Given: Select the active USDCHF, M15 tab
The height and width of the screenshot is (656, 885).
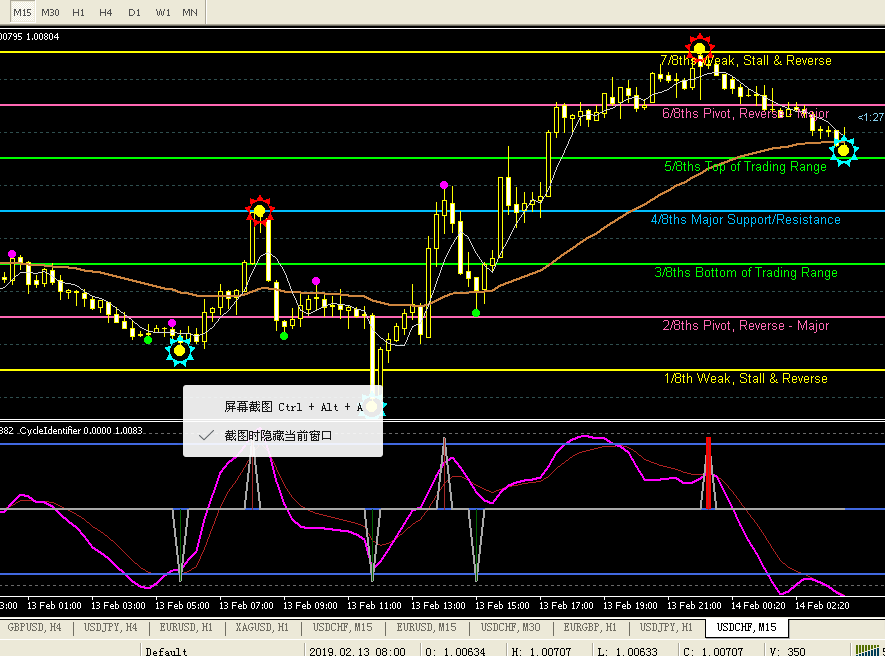Looking at the screenshot, I should [747, 627].
